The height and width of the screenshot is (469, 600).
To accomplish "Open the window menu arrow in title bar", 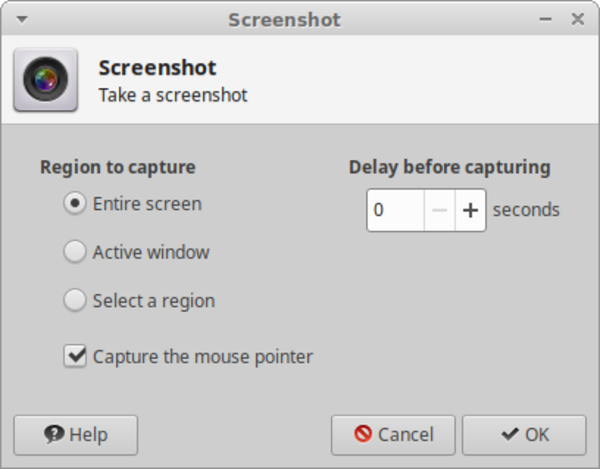I will click(22, 19).
